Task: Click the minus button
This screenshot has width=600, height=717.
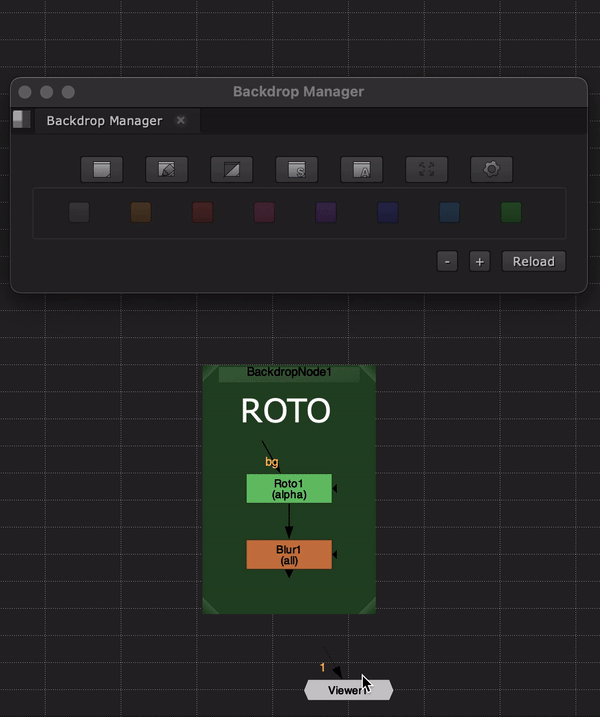Action: pyautogui.click(x=448, y=261)
